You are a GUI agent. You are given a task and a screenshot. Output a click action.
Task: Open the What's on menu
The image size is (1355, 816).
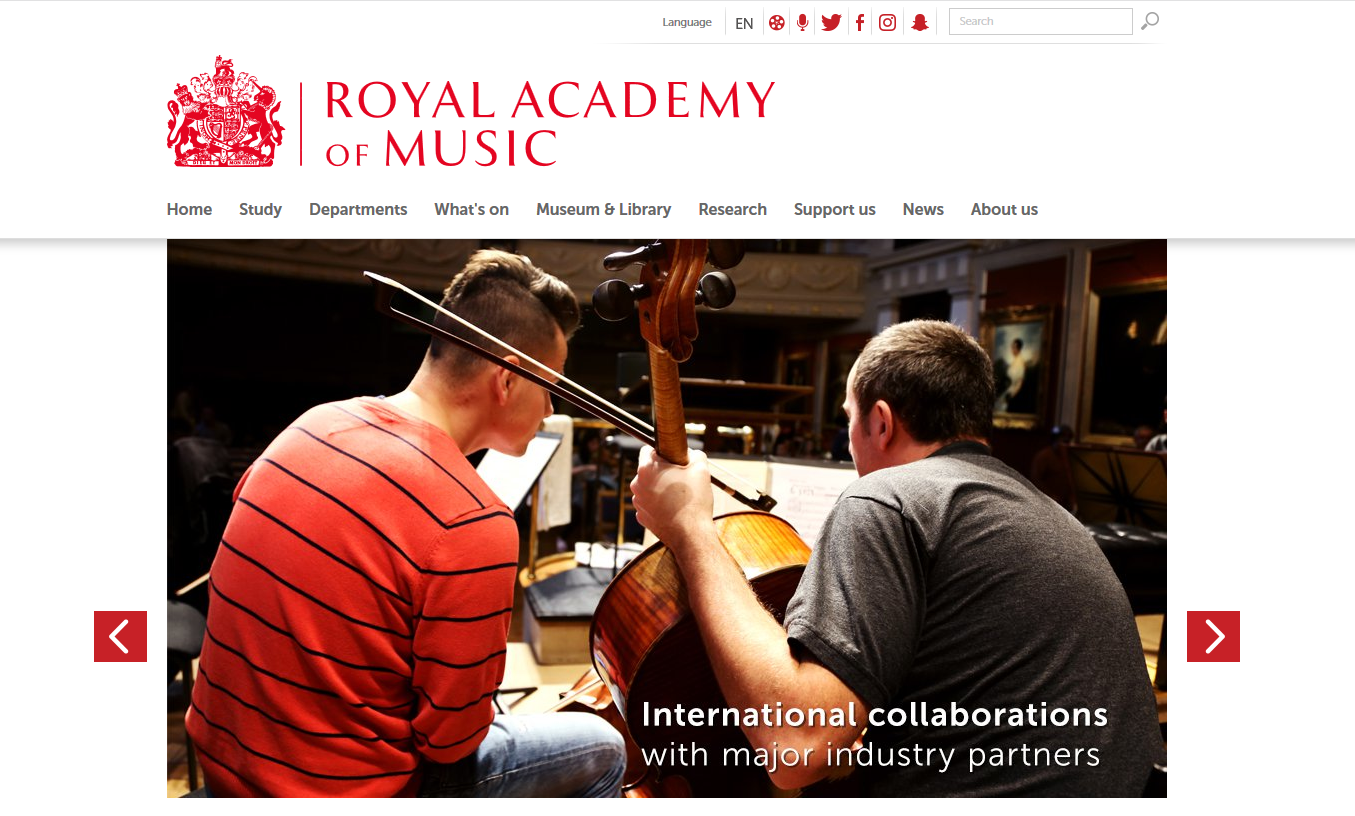[x=472, y=209]
